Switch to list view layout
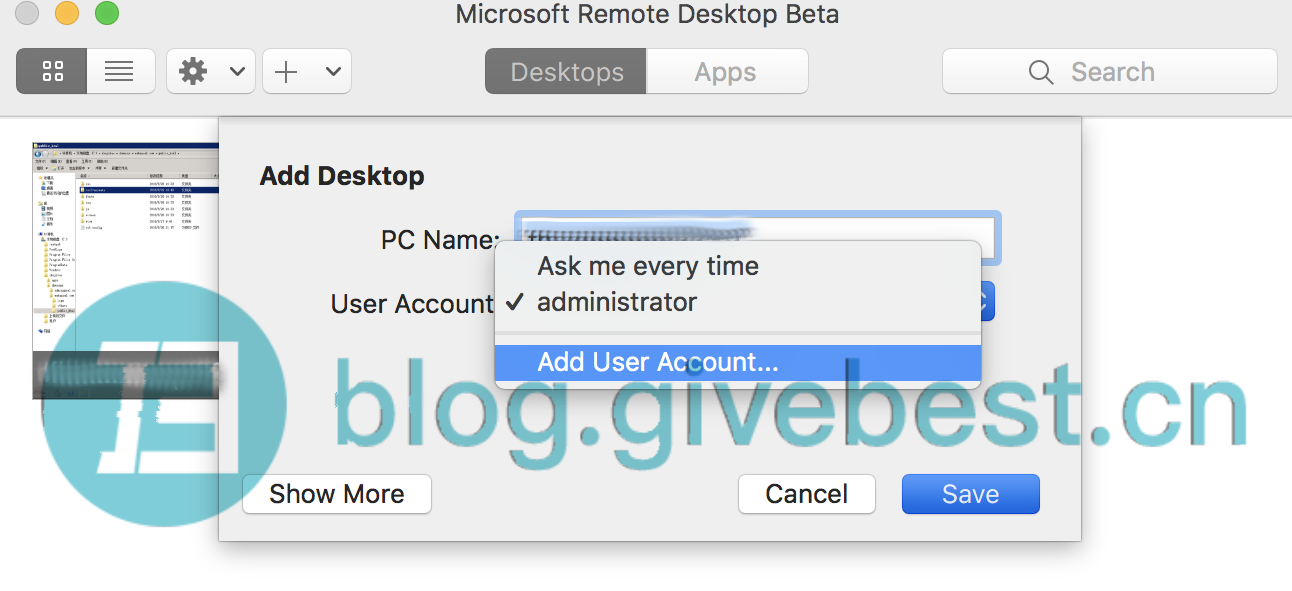The image size is (1292, 591). (x=120, y=71)
